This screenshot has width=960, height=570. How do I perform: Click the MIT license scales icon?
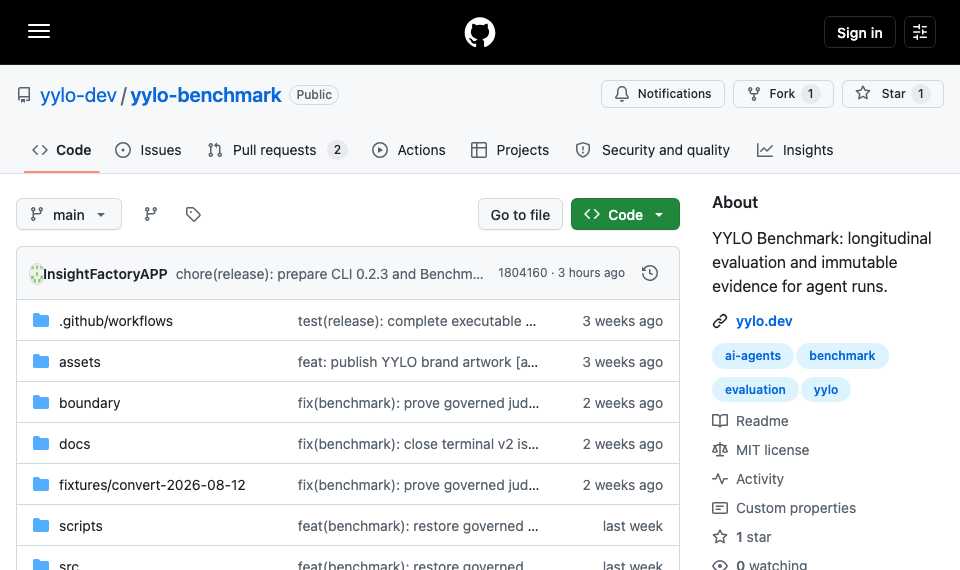(720, 450)
